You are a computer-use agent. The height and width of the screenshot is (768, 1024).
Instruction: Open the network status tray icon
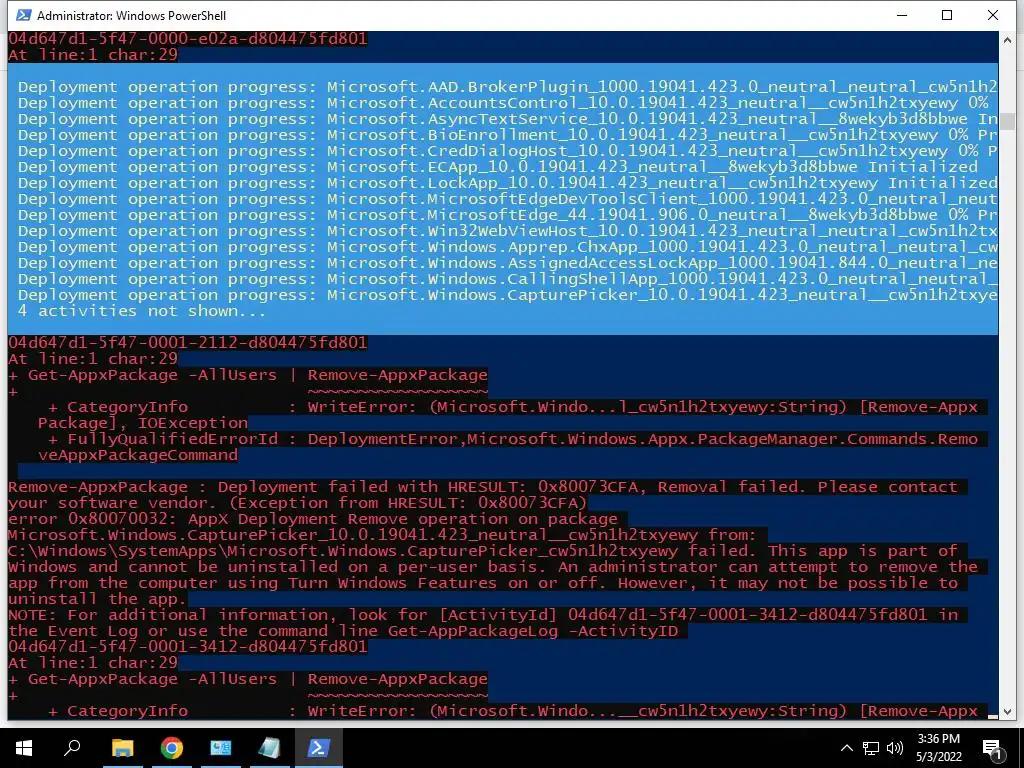[871, 748]
